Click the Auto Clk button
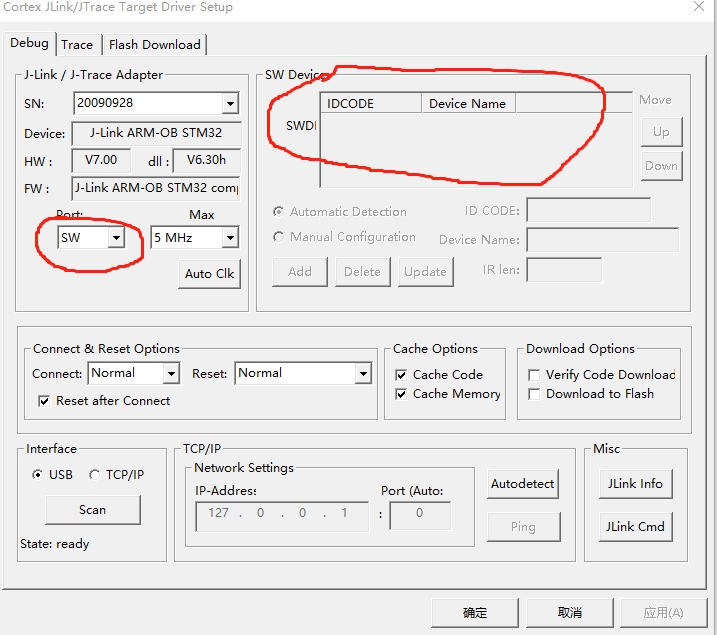717x635 pixels. pos(210,274)
